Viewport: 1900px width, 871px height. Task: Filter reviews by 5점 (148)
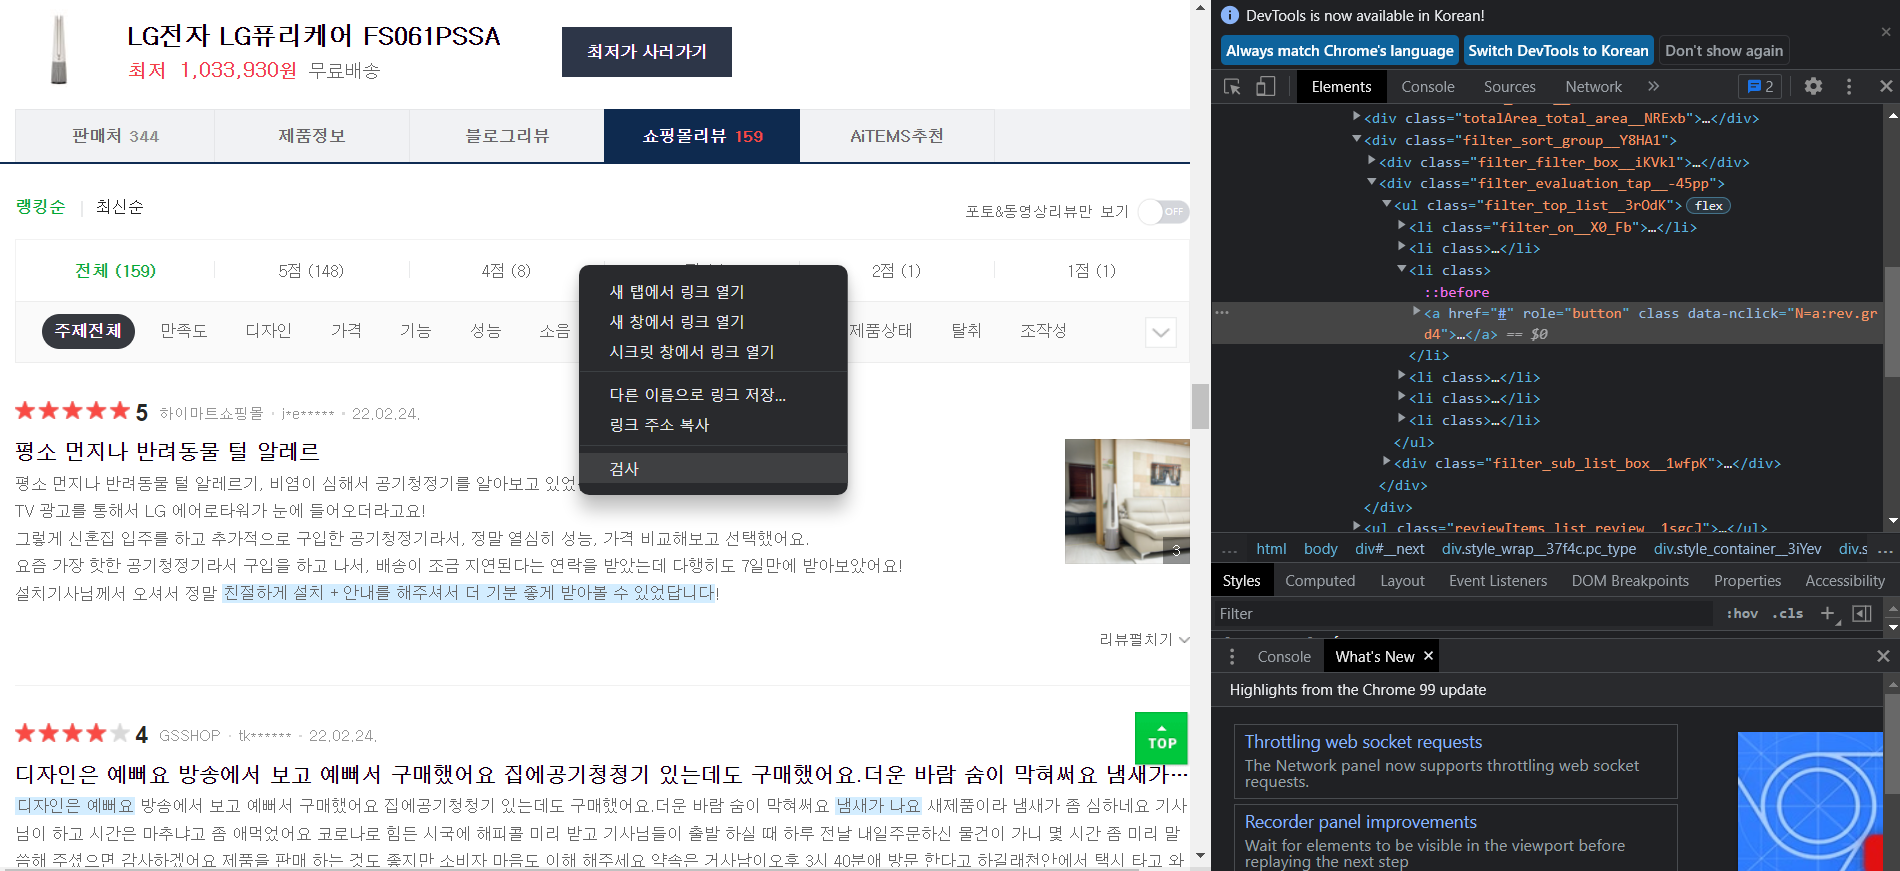point(311,271)
